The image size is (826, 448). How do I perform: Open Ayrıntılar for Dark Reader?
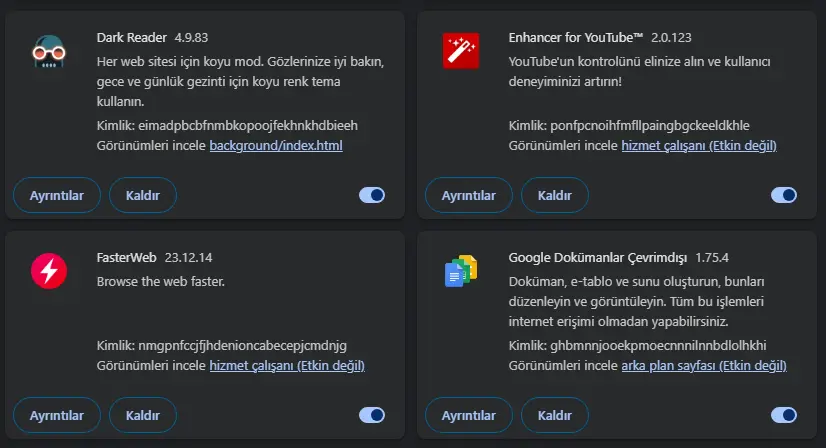click(57, 195)
